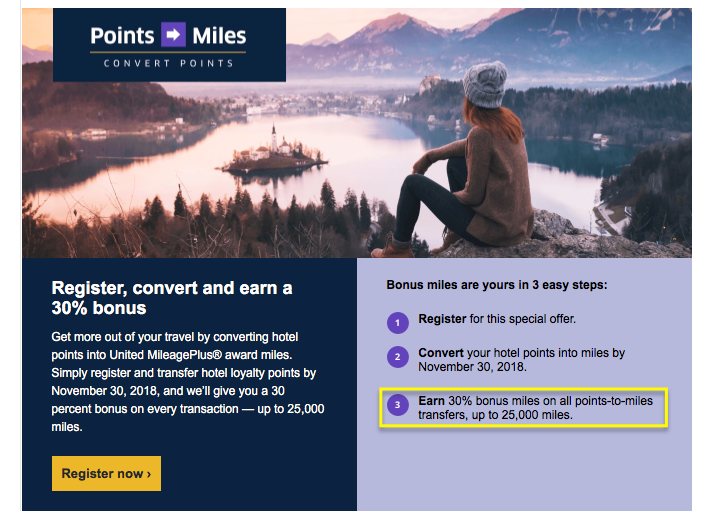Click the step 1 purple circle icon

pyautogui.click(x=397, y=323)
